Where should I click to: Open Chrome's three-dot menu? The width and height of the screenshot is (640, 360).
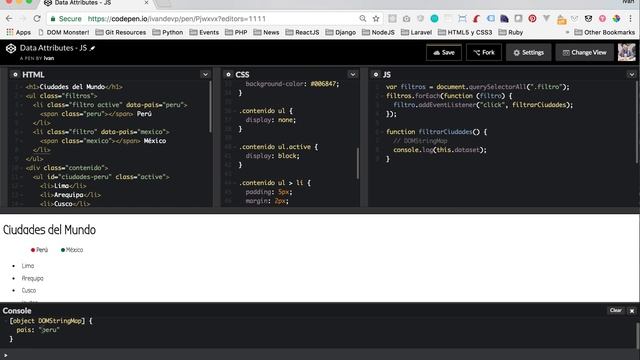click(x=631, y=19)
